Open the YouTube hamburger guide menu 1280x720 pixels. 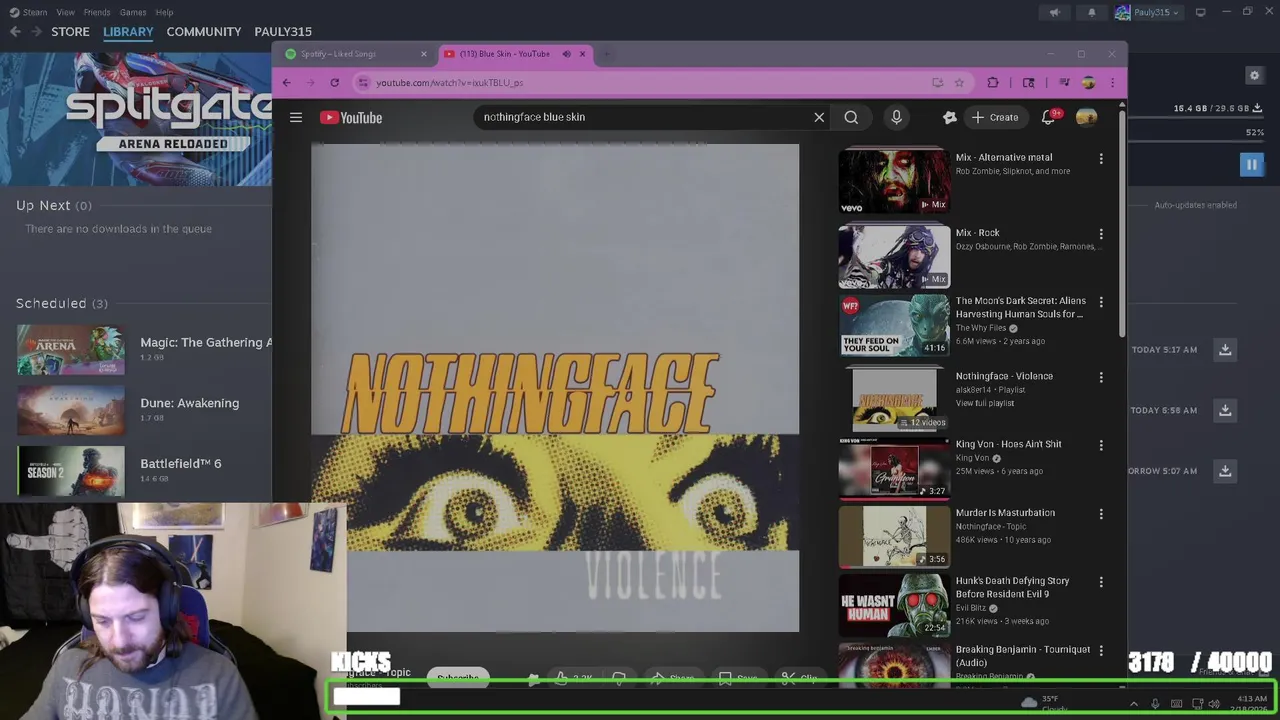pos(296,117)
